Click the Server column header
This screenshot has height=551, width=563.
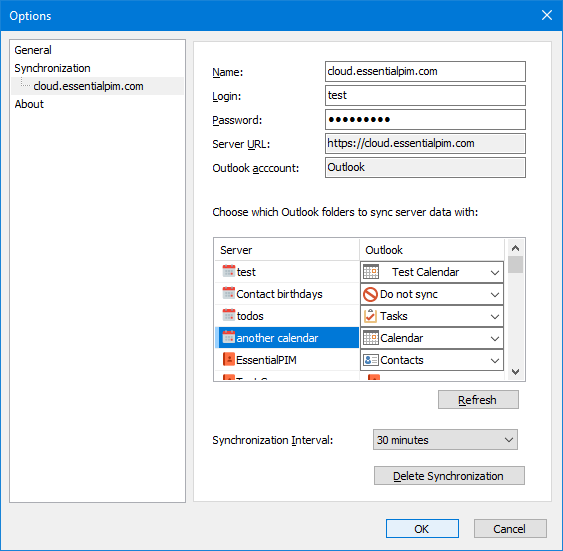(x=287, y=250)
